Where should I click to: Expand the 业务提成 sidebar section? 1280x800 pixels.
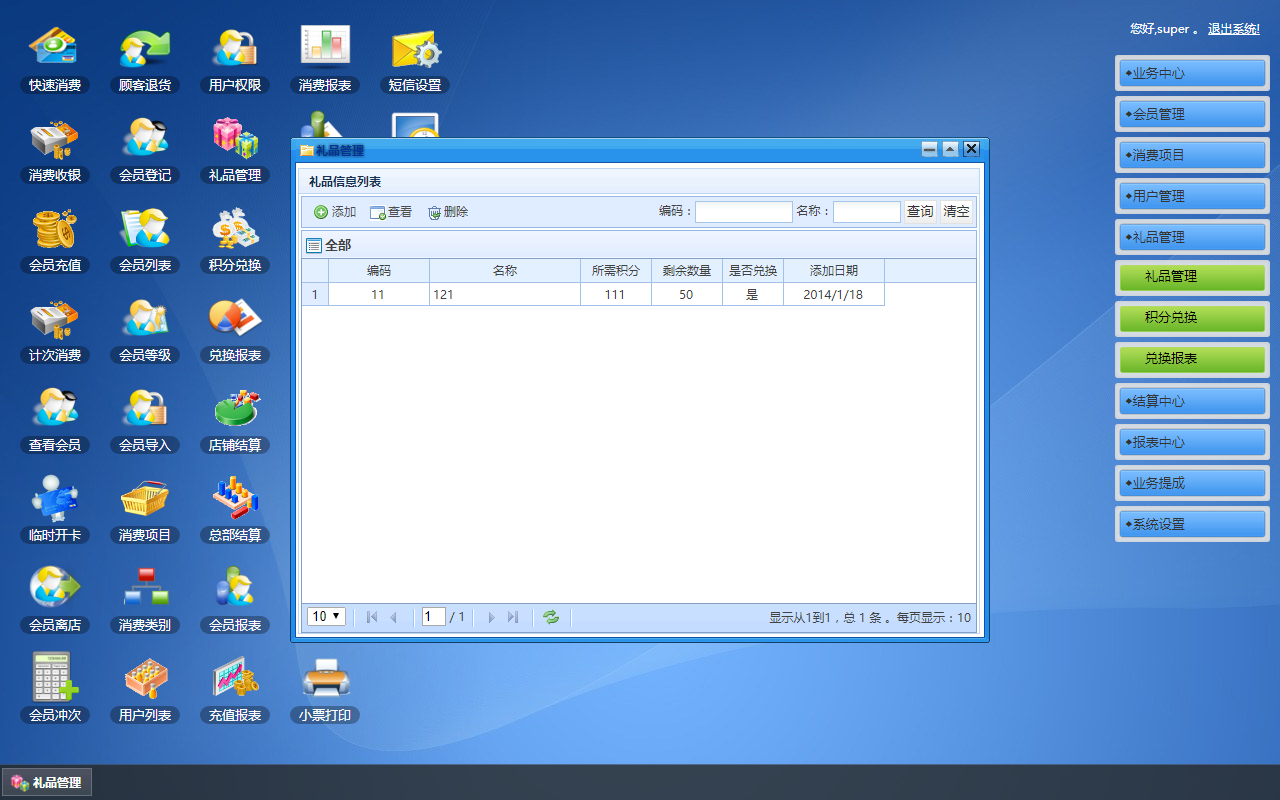(x=1192, y=483)
